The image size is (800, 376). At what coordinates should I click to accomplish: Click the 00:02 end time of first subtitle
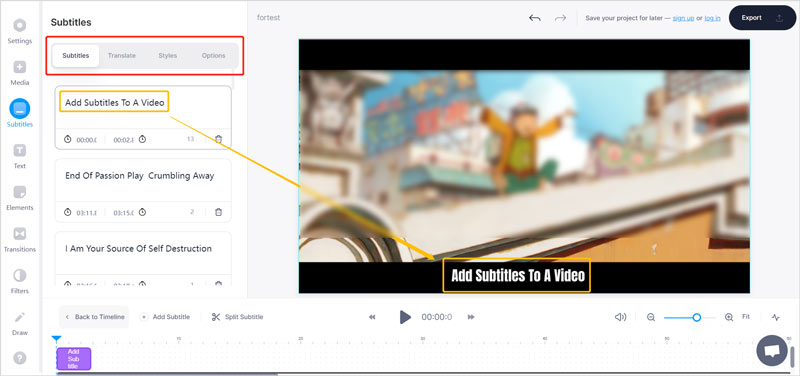coord(123,140)
